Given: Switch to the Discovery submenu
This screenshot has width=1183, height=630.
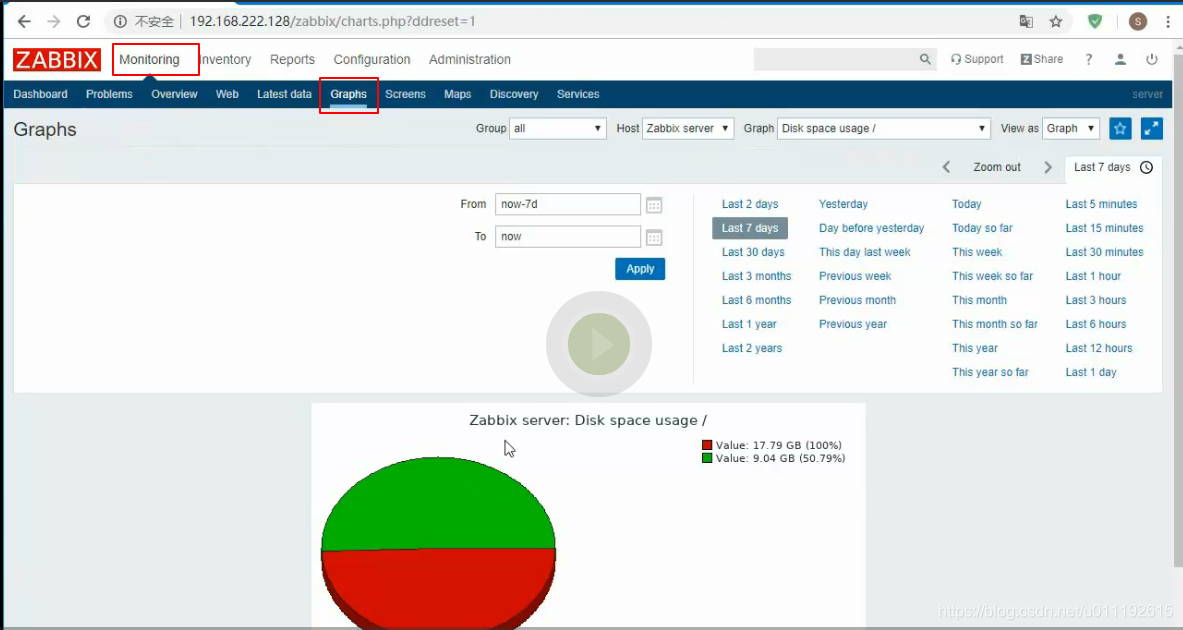Looking at the screenshot, I should [x=514, y=94].
